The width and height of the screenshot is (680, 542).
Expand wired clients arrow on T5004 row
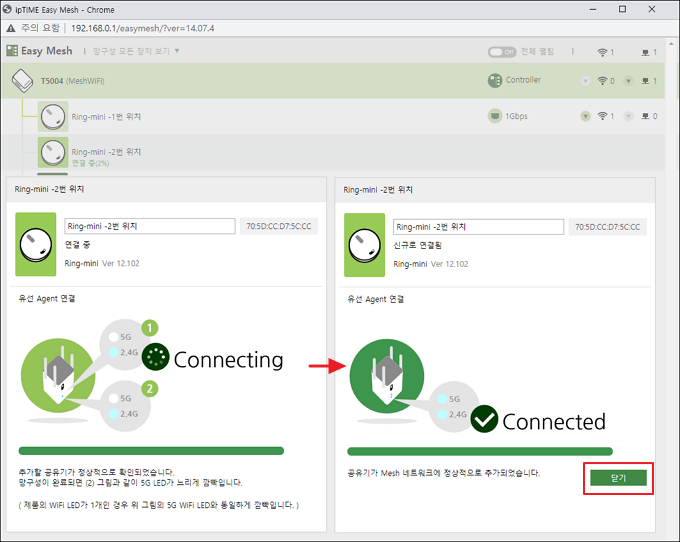pyautogui.click(x=628, y=81)
